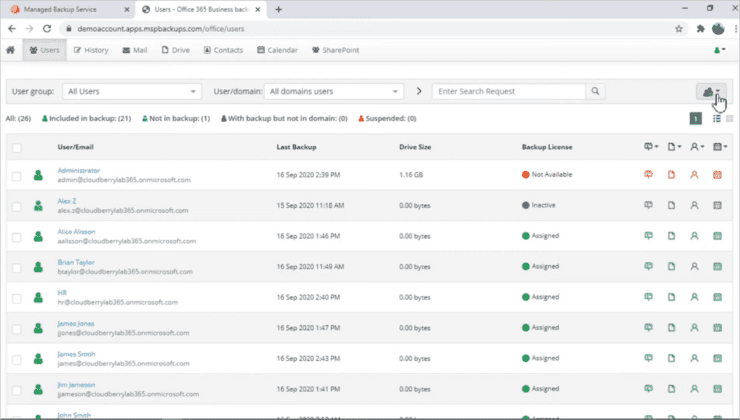Switch to the Drive tab
This screenshot has width=740, height=420.
point(176,50)
